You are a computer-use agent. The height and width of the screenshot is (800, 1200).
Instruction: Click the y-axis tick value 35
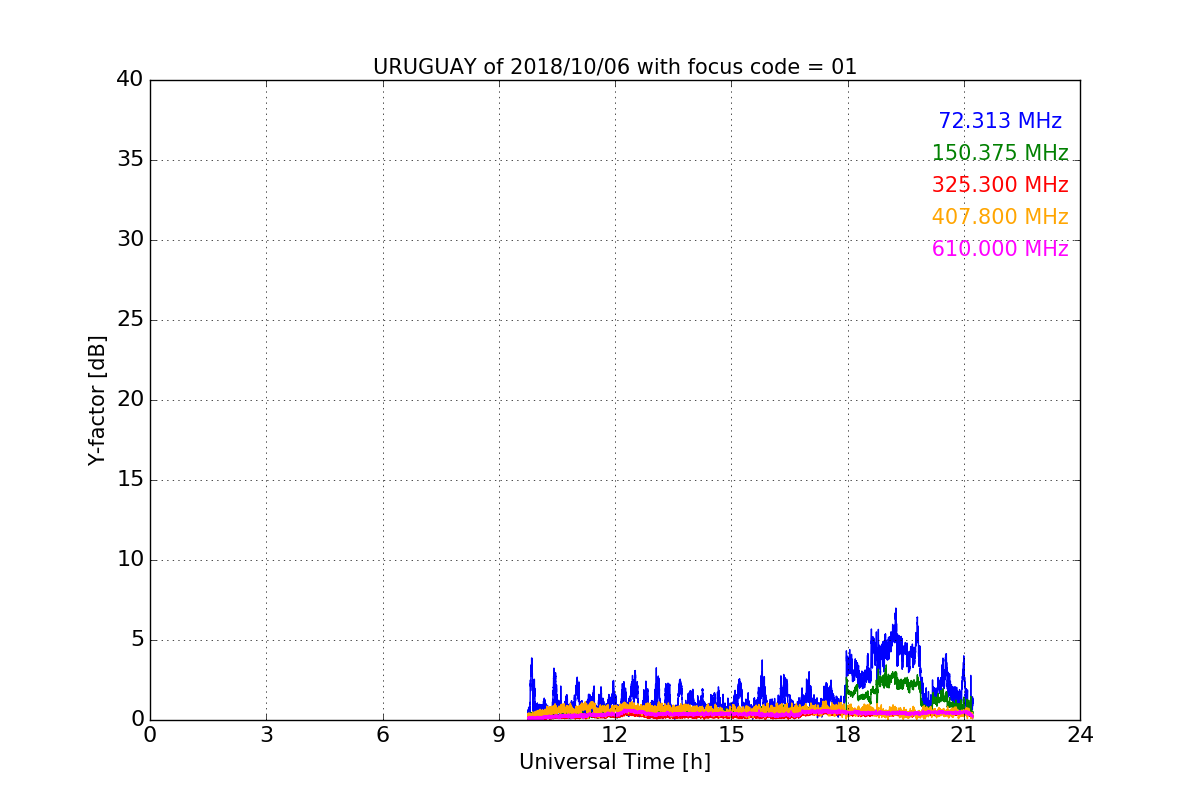click(x=130, y=160)
